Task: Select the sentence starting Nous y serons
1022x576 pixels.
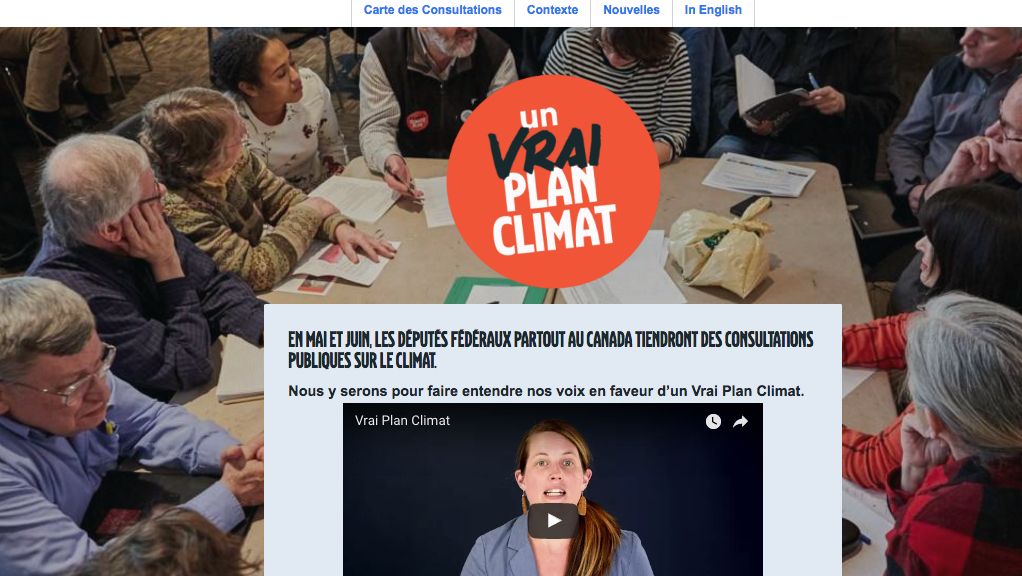Action: (x=546, y=391)
